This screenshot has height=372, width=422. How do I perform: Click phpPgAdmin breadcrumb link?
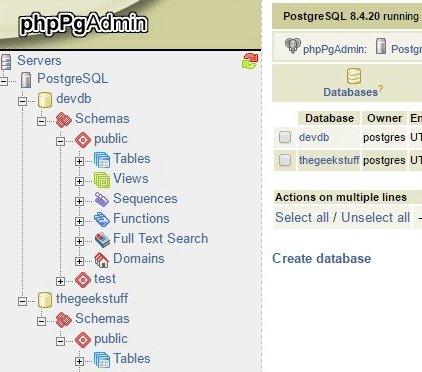[335, 49]
